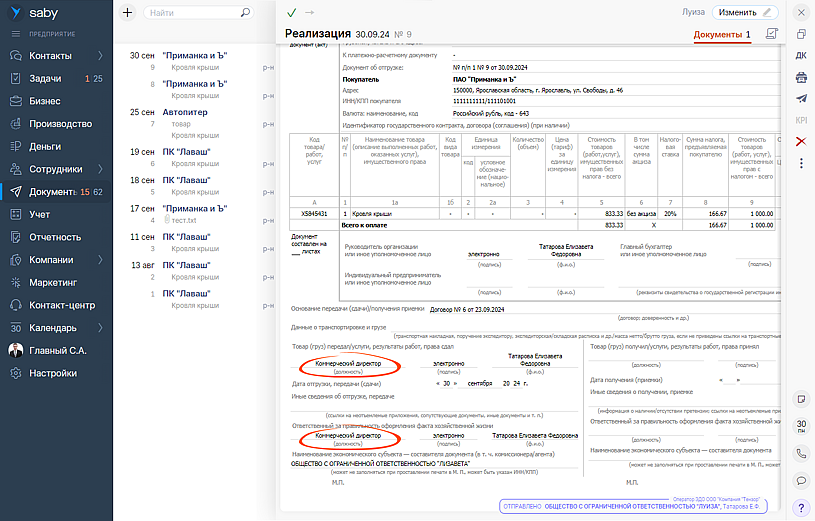Click the copy document icon
The width and height of the screenshot is (815, 521).
[x=801, y=34]
